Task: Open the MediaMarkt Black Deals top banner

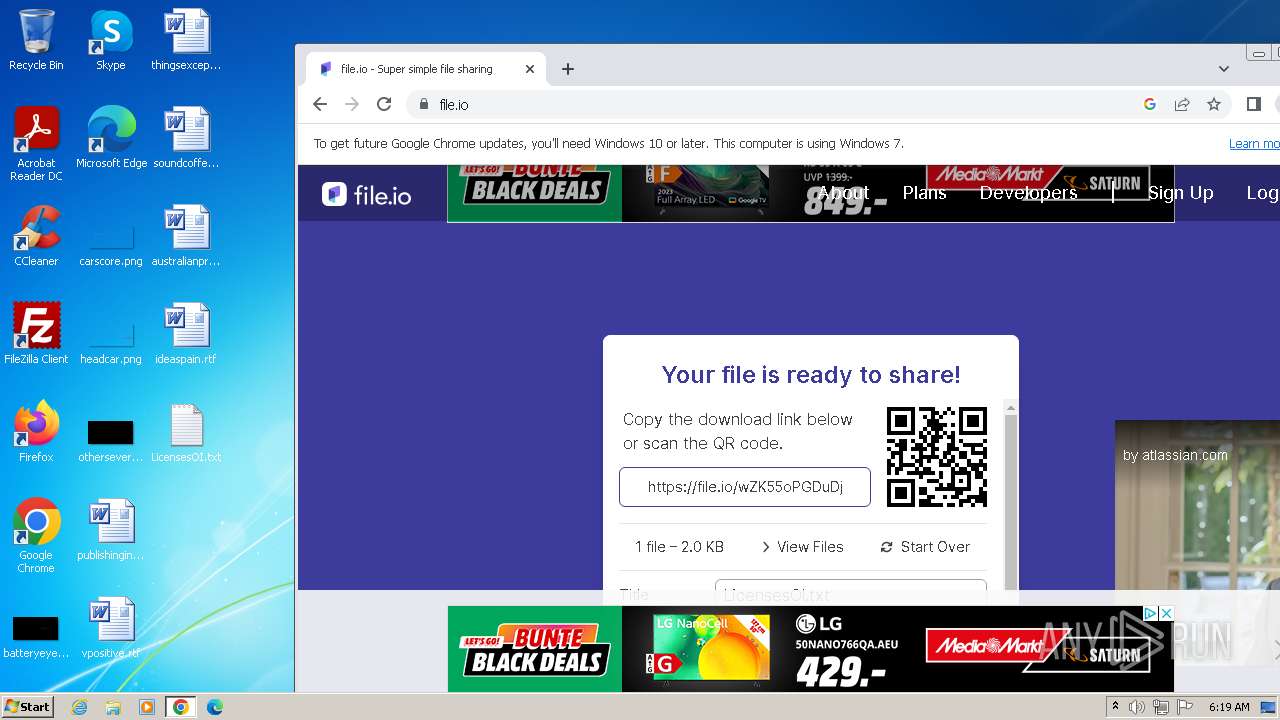Action: [x=810, y=193]
